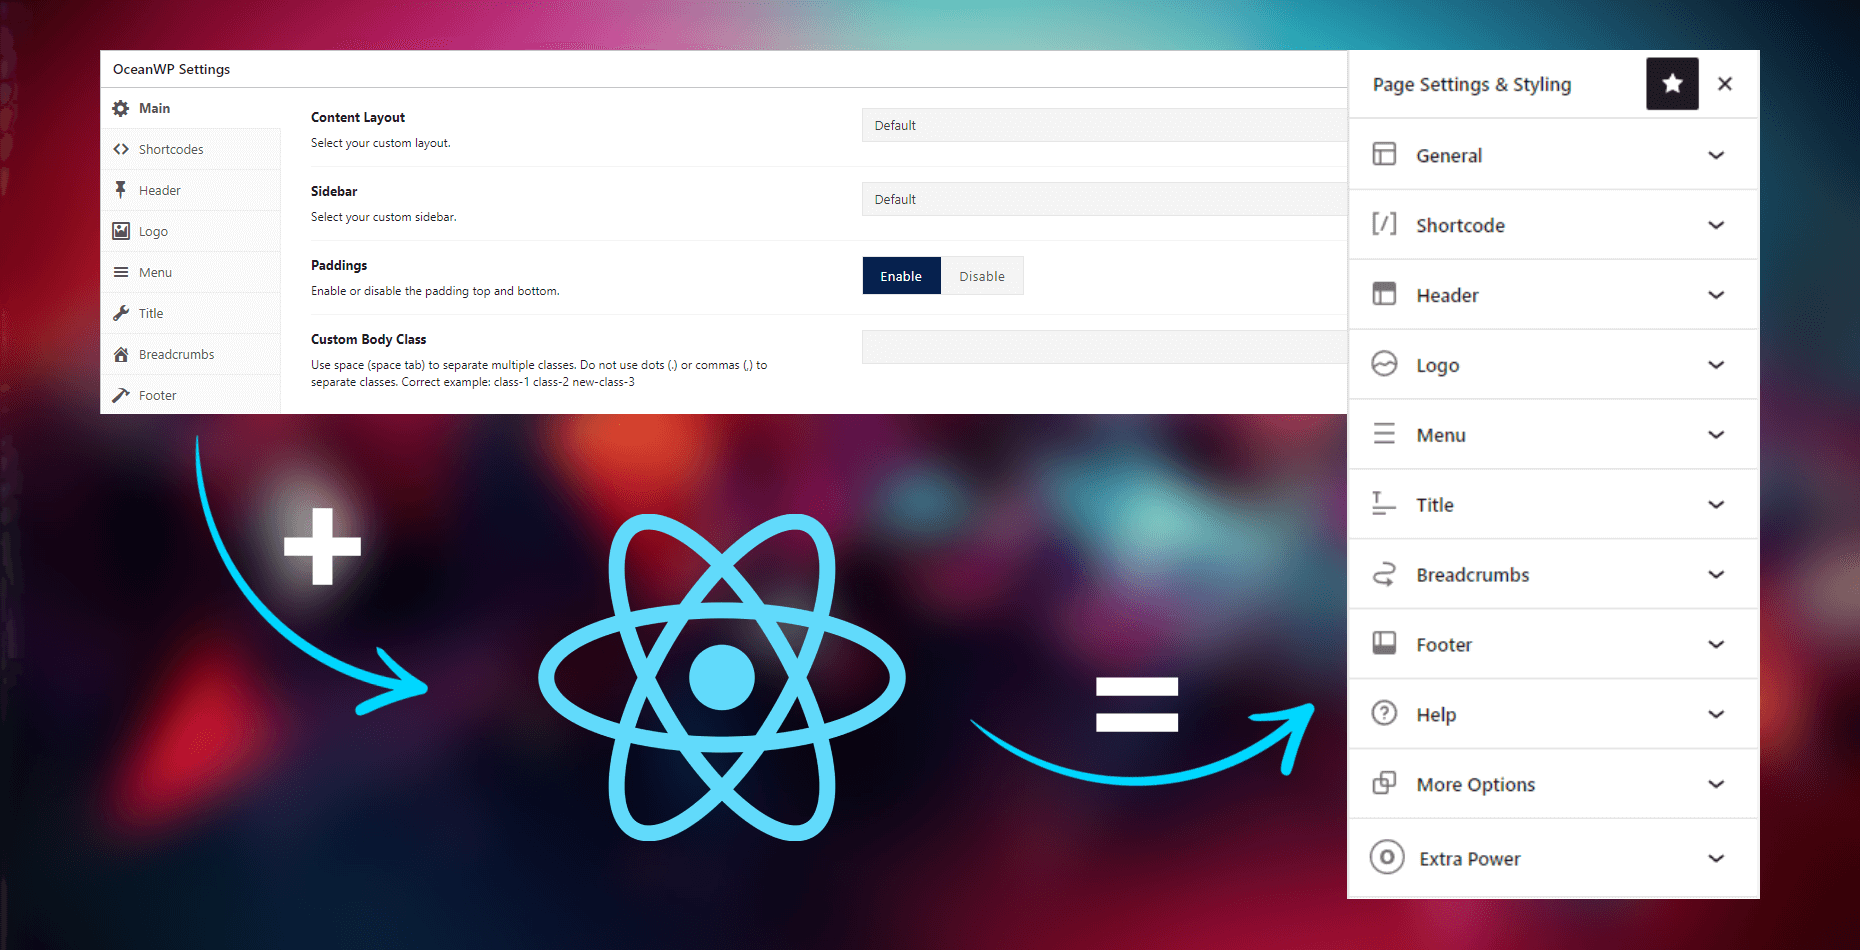Select the Breadcrumbs tab in OceanWP Settings
This screenshot has width=1860, height=950.
(x=191, y=354)
